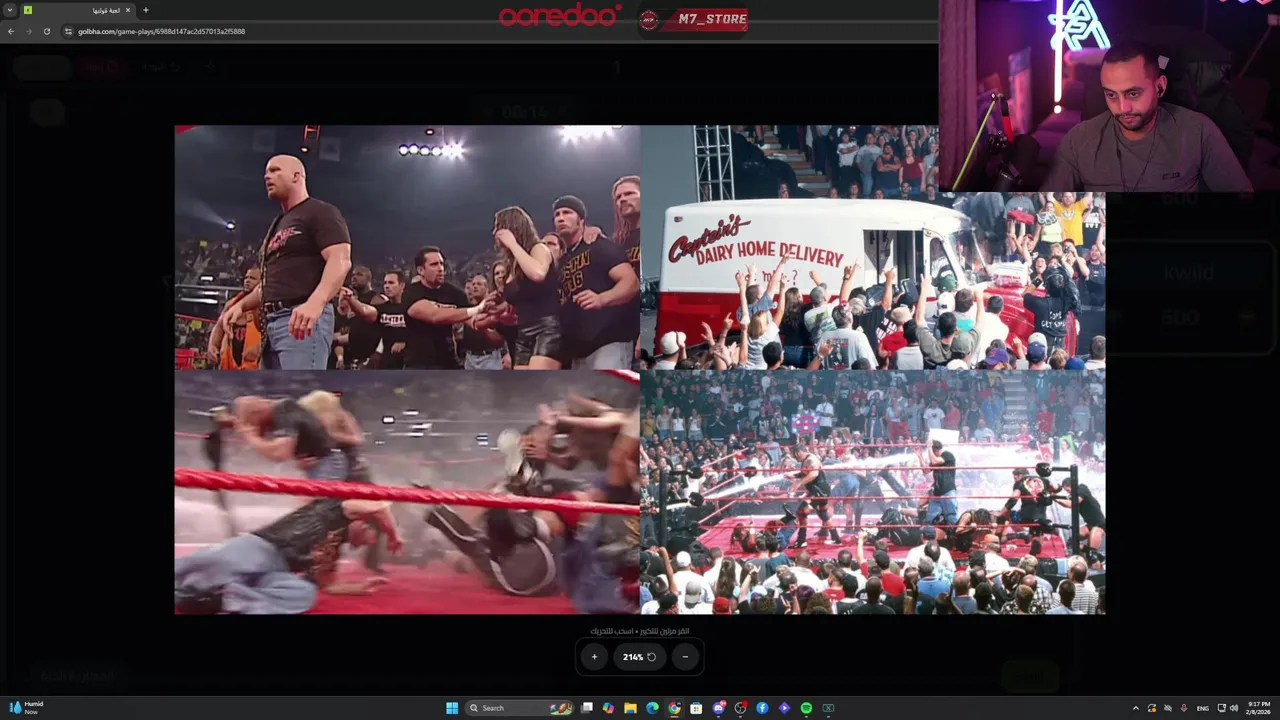Viewport: 1280px width, 720px height.
Task: Open the volume speaker tray icon
Action: click(1233, 708)
